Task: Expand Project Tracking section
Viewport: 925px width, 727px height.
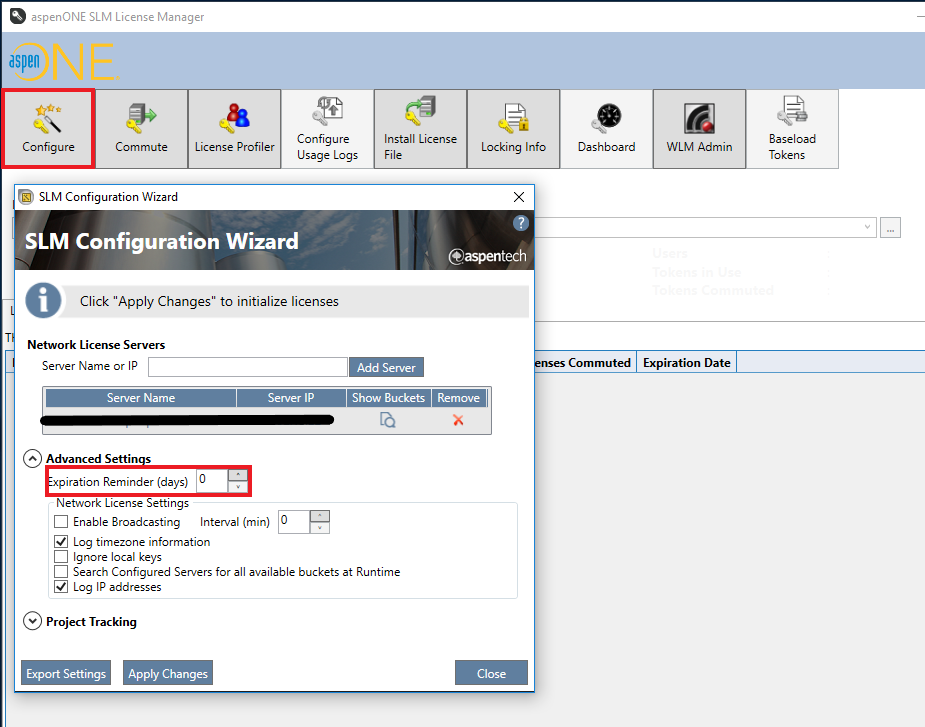Action: (x=32, y=621)
